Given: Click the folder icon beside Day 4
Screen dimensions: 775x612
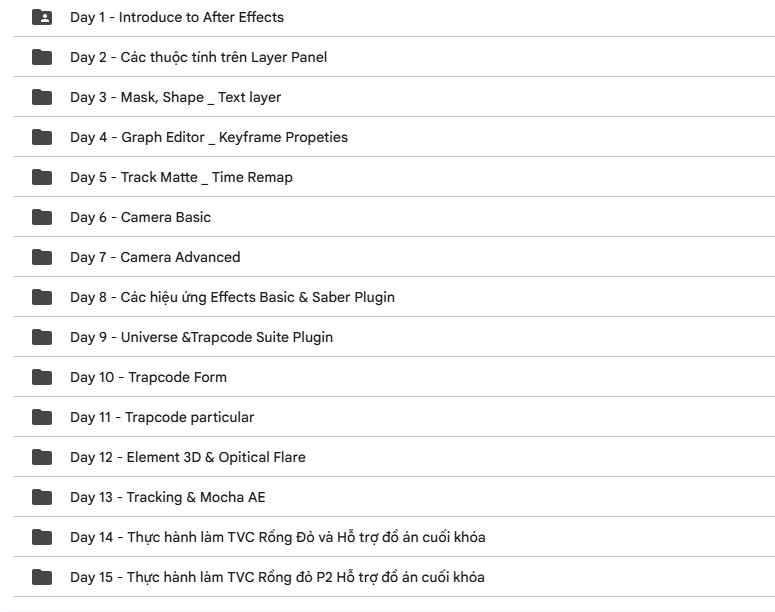Looking at the screenshot, I should 42,137.
